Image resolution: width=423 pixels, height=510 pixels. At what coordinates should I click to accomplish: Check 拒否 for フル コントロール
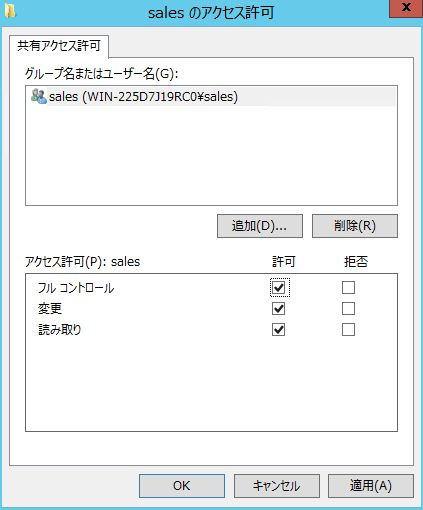348,287
